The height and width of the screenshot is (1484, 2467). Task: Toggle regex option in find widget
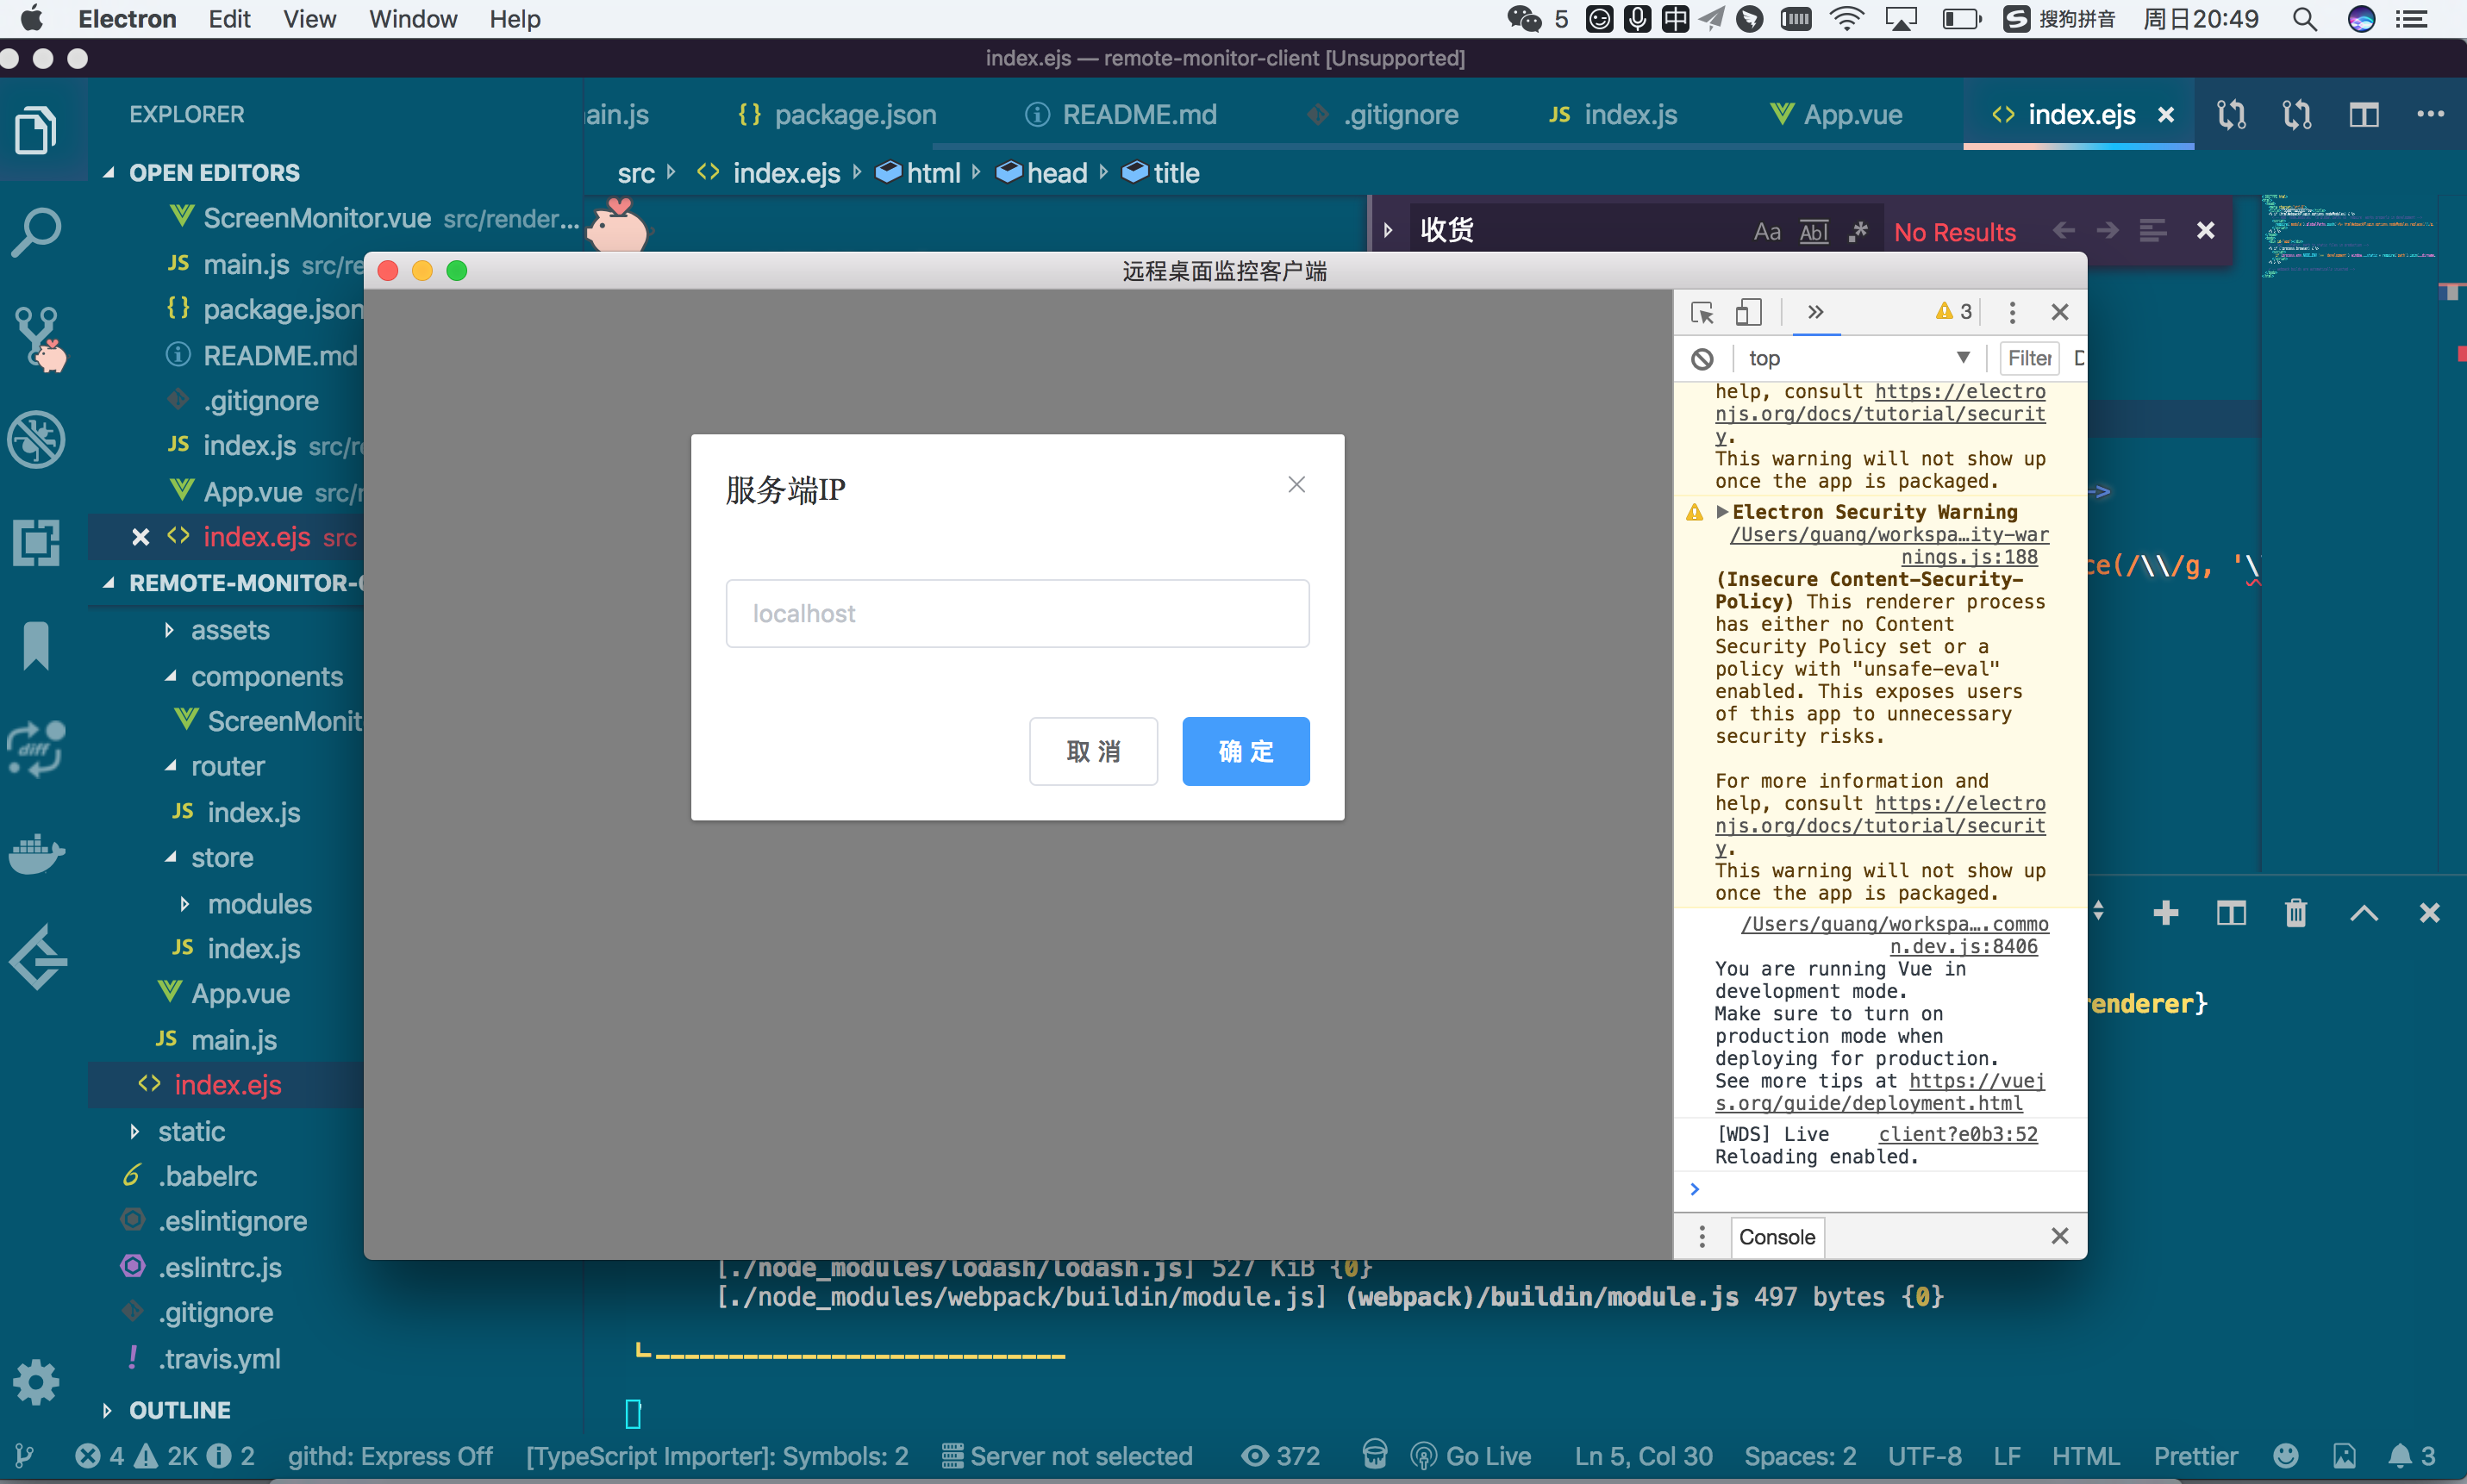[x=1858, y=232]
